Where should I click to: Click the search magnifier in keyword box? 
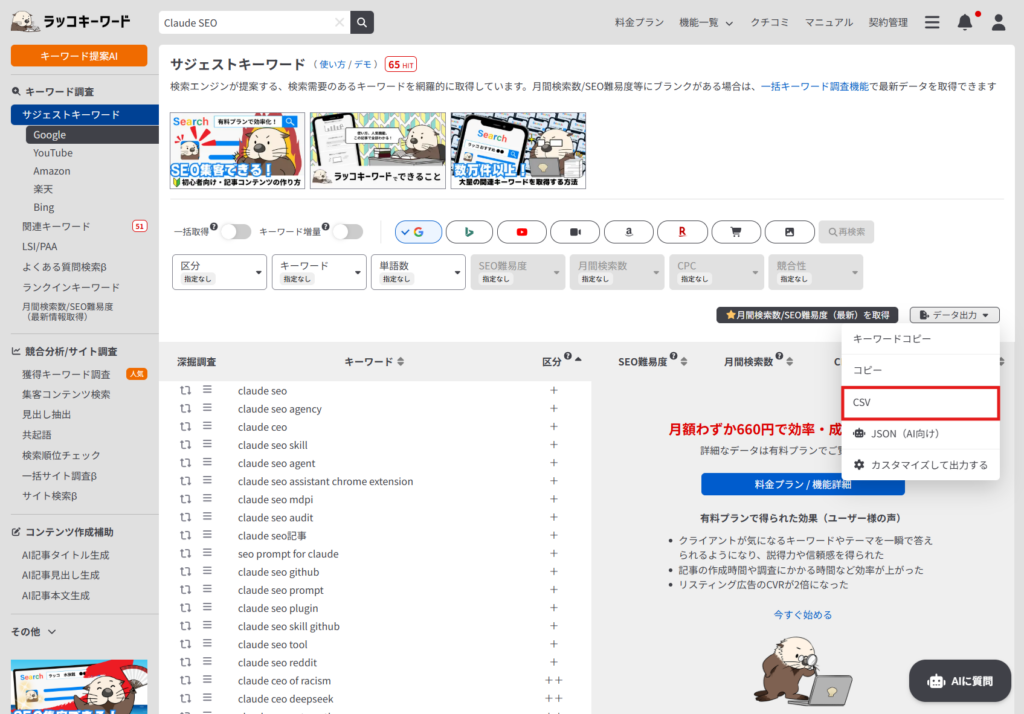click(361, 21)
